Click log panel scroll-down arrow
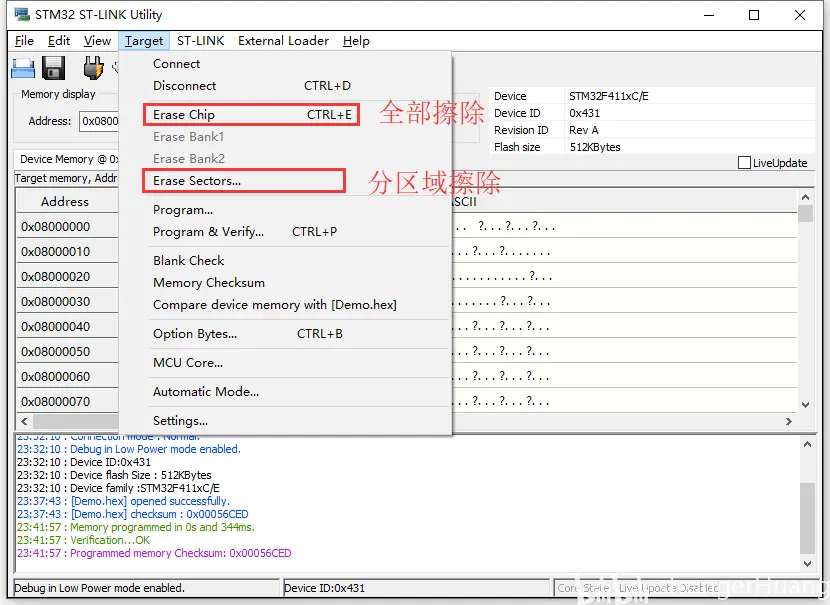This screenshot has width=830, height=605. click(x=807, y=564)
